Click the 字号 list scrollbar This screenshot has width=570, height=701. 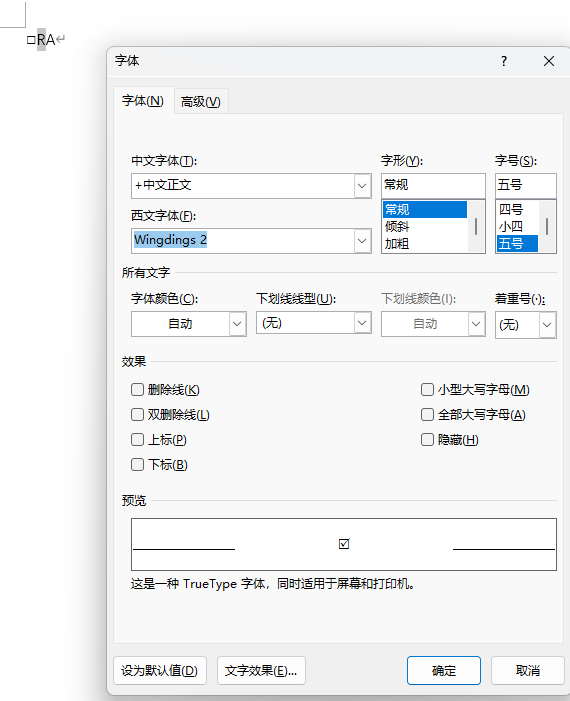(x=547, y=226)
